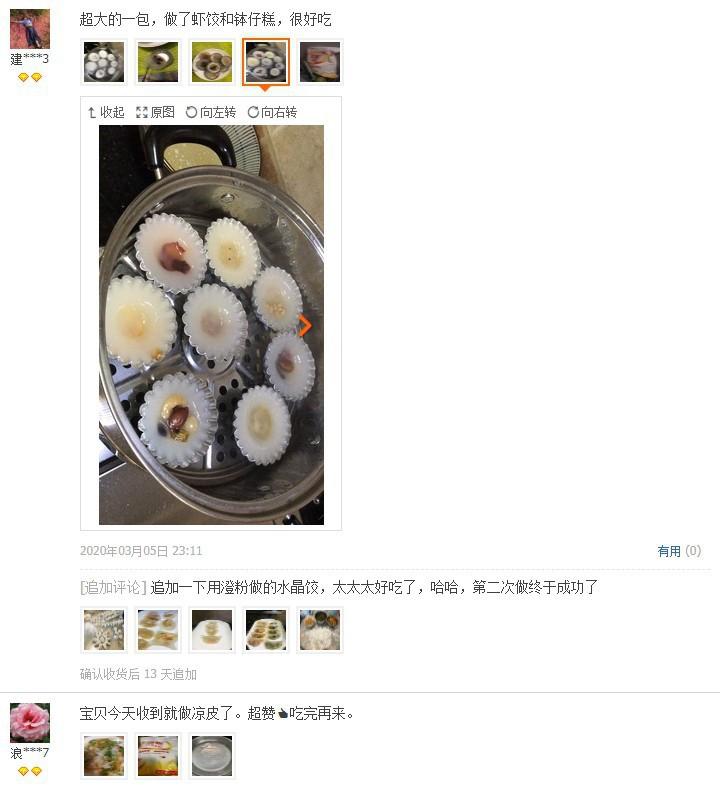The image size is (722, 790).
Task: Open original image via 原图
Action: [155, 112]
